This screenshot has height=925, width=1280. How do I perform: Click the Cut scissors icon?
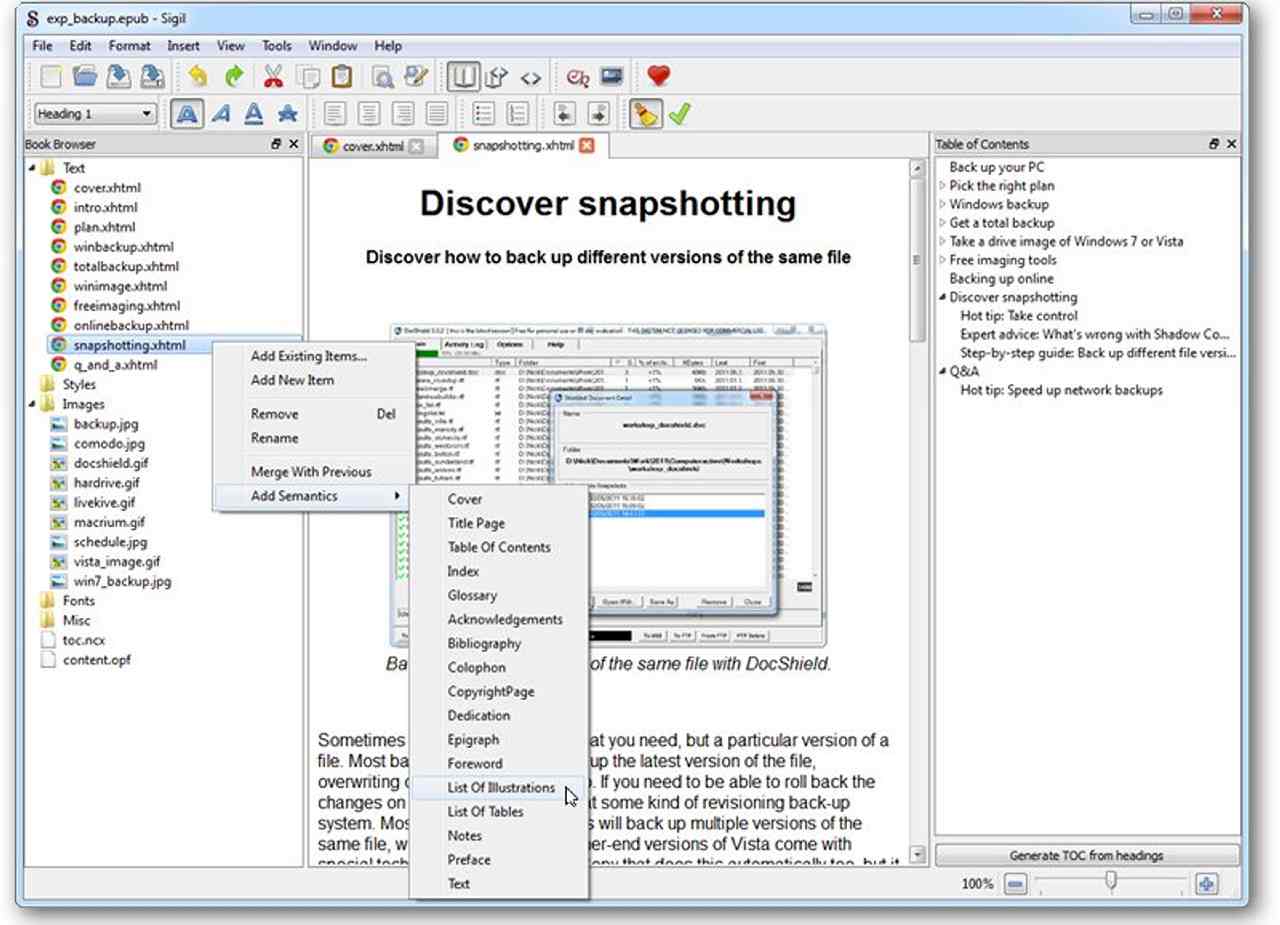pyautogui.click(x=273, y=77)
